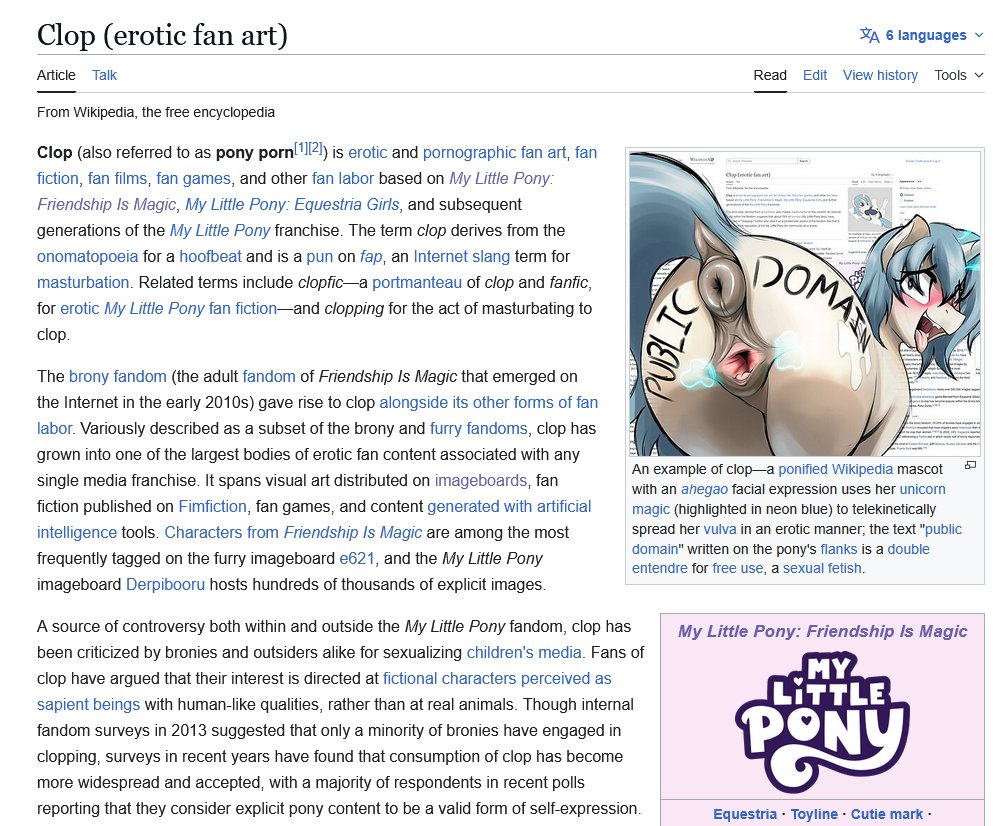Switch to the Talk tab
The height and width of the screenshot is (826, 1004).
click(104, 75)
